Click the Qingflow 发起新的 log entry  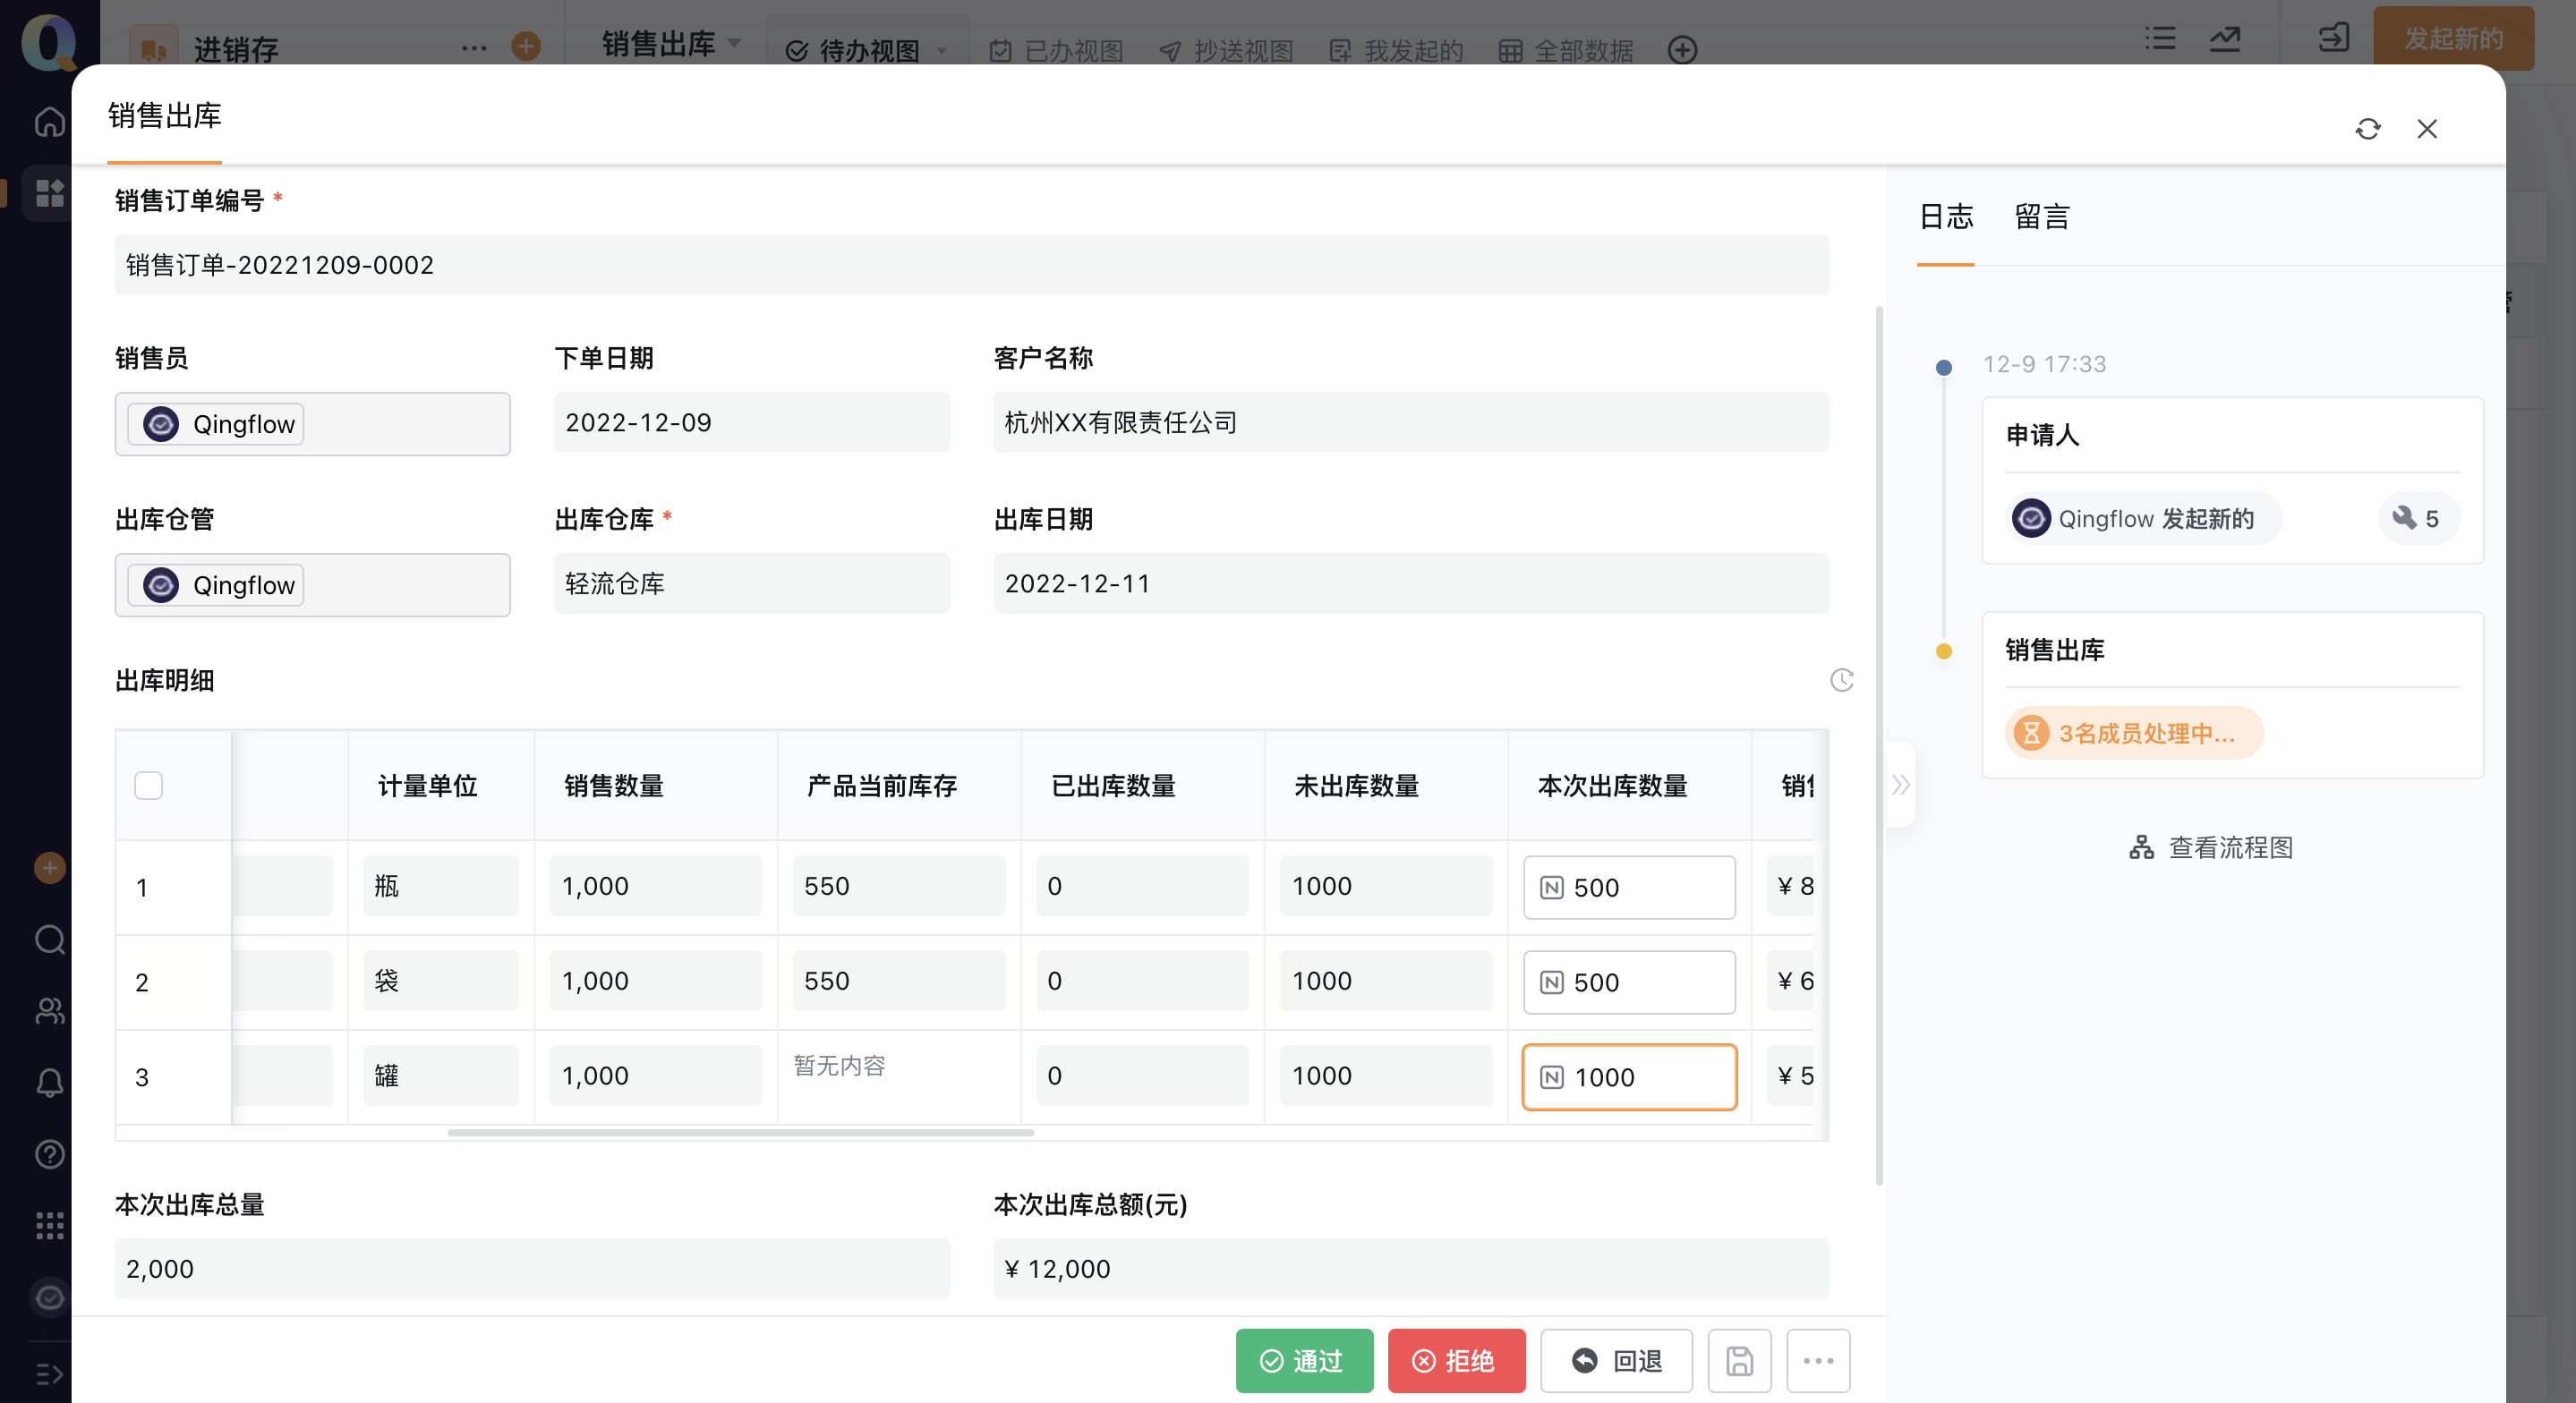(2144, 518)
